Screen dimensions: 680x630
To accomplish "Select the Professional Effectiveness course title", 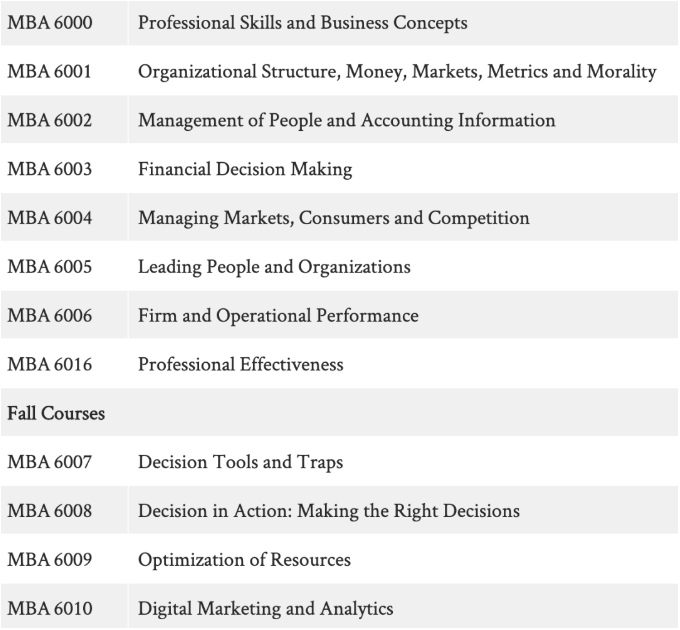I will click(240, 364).
